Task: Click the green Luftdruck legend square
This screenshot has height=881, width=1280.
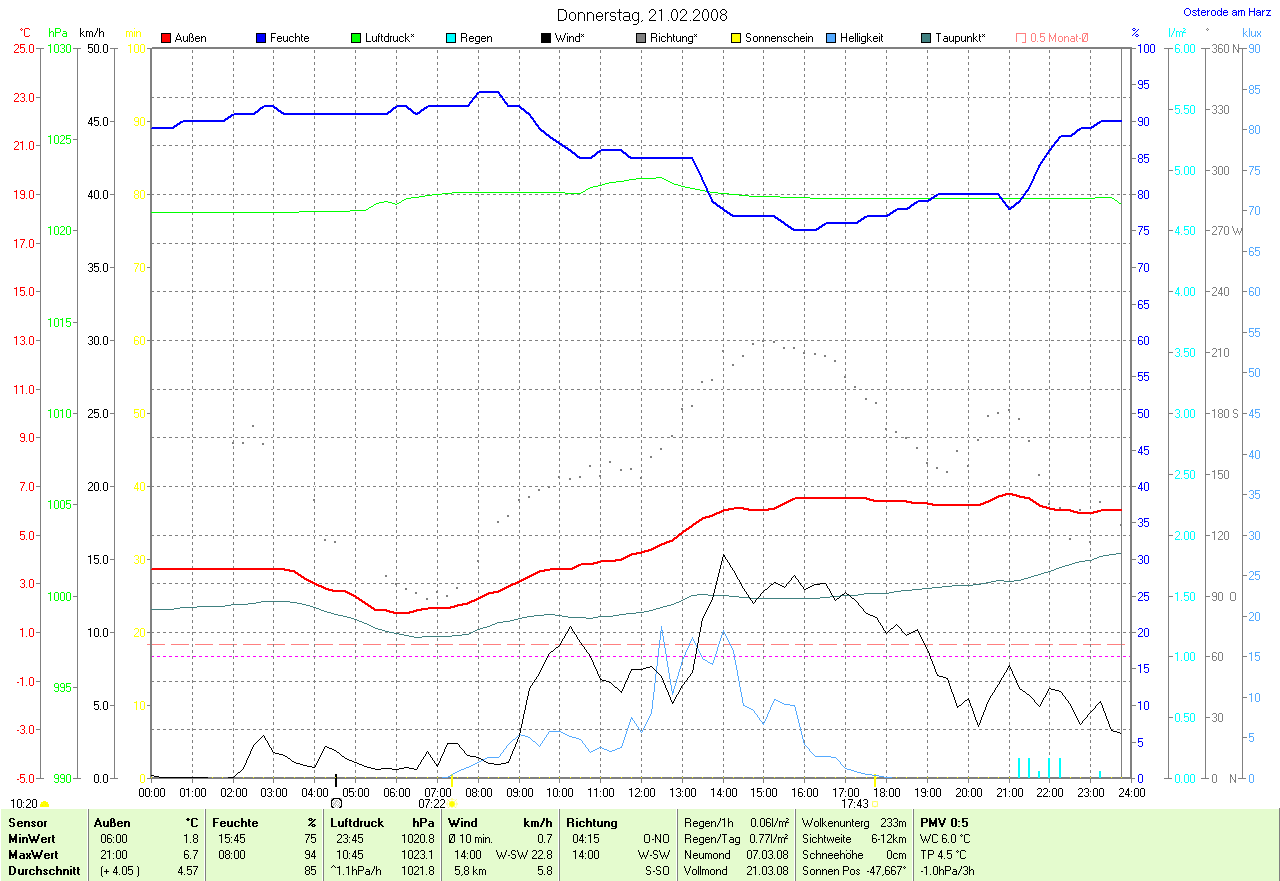Action: [356, 38]
